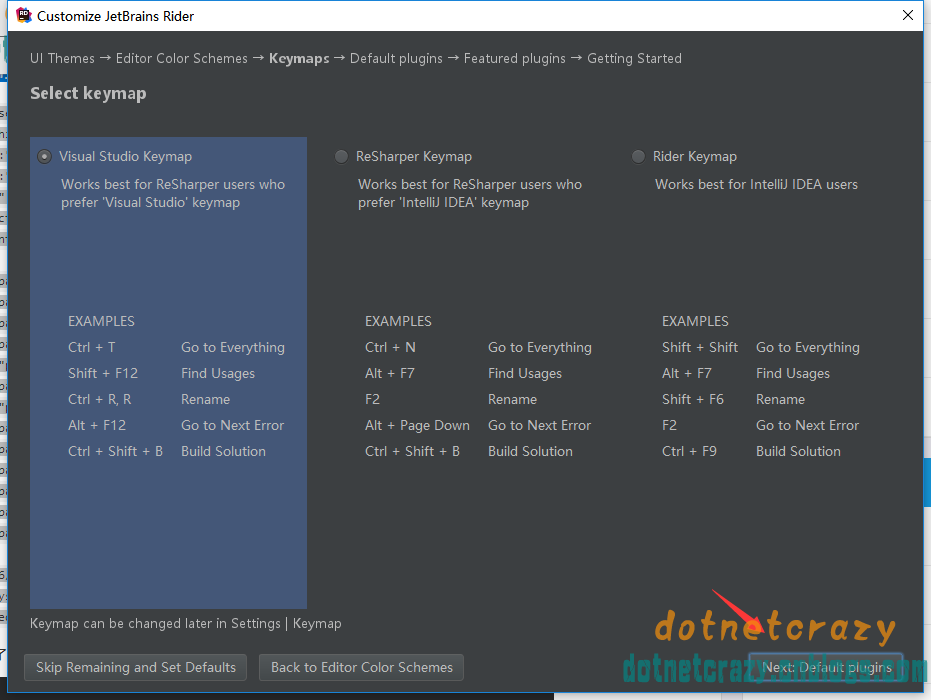Click the Keymaps breadcrumb step
Screen dimensions: 931x700
tap(299, 59)
